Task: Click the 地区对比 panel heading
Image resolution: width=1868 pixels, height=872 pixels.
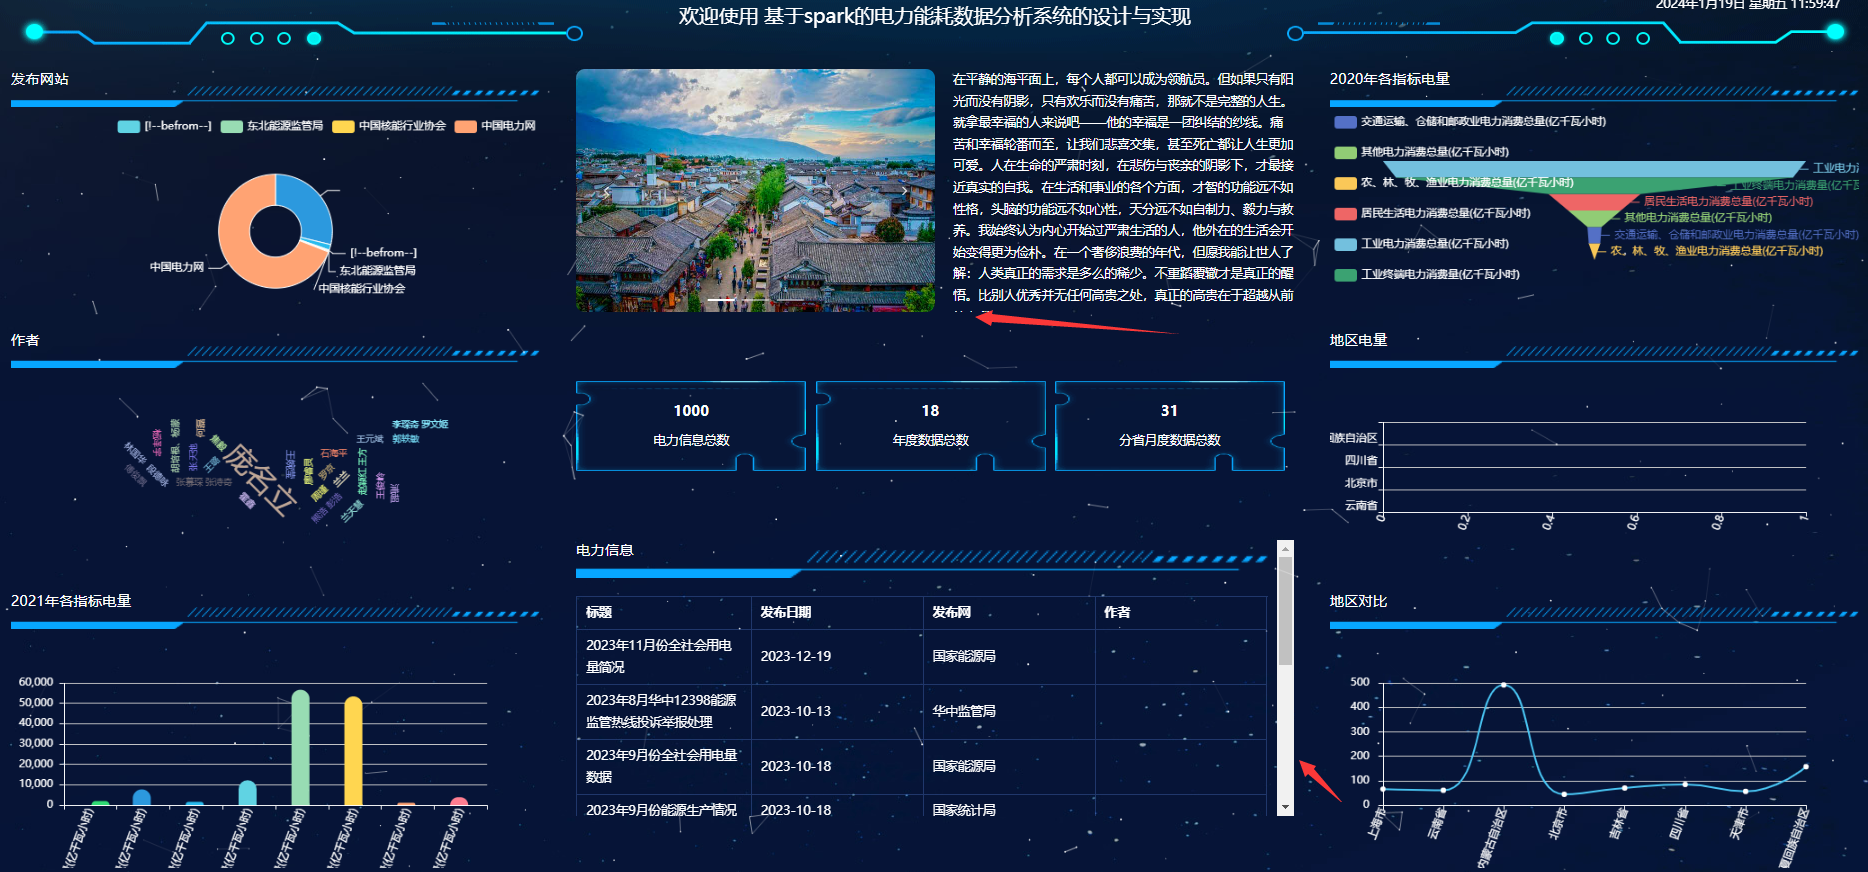Action: click(x=1359, y=601)
